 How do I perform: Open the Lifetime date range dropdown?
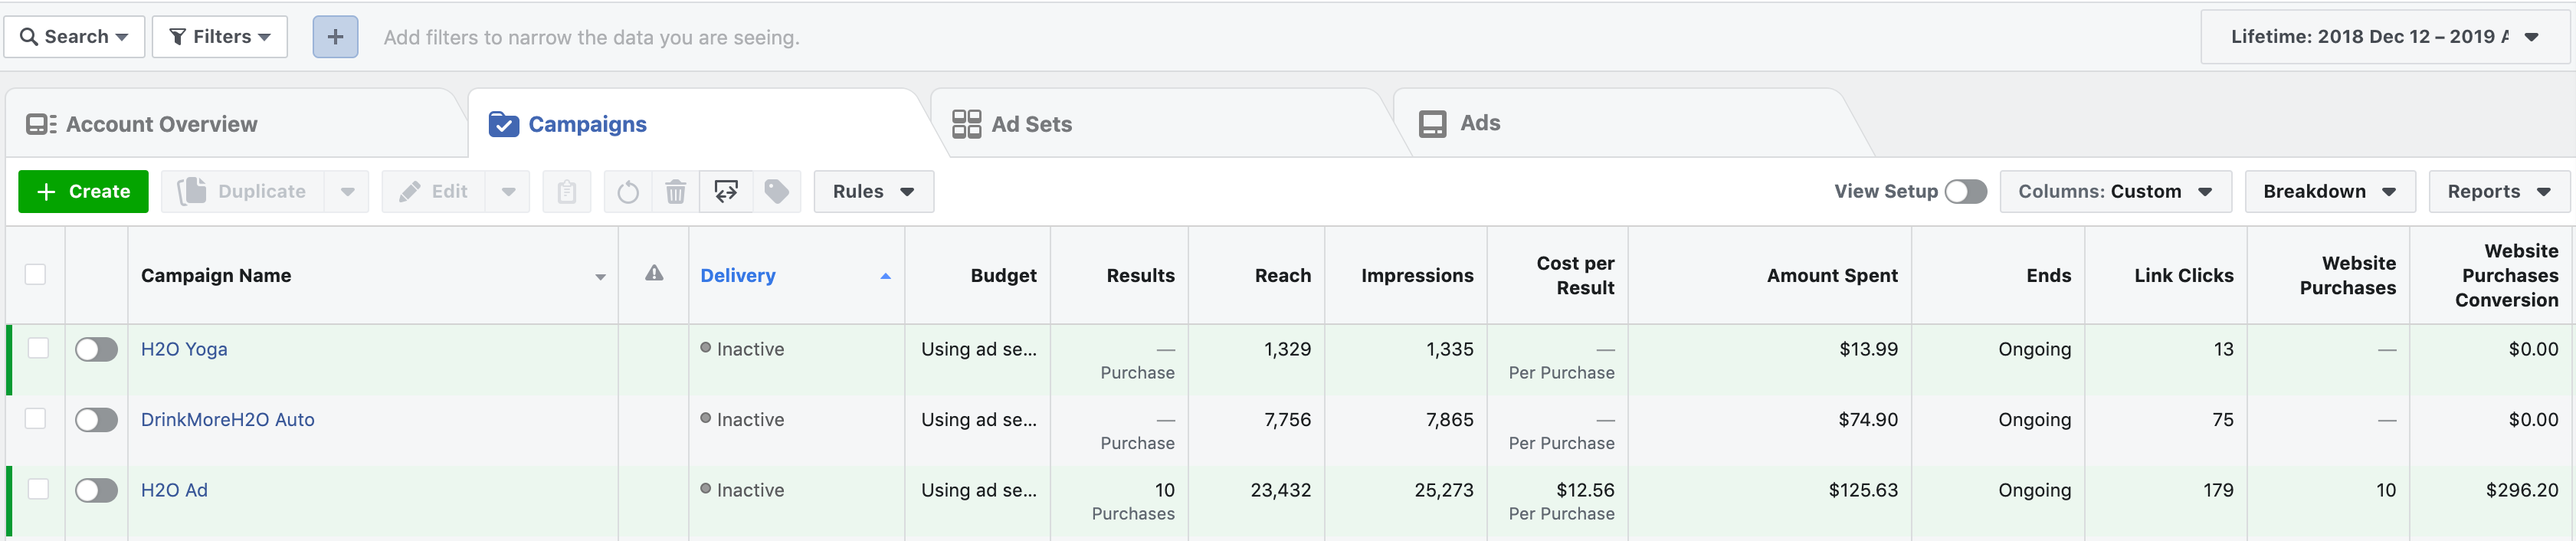tap(2384, 37)
